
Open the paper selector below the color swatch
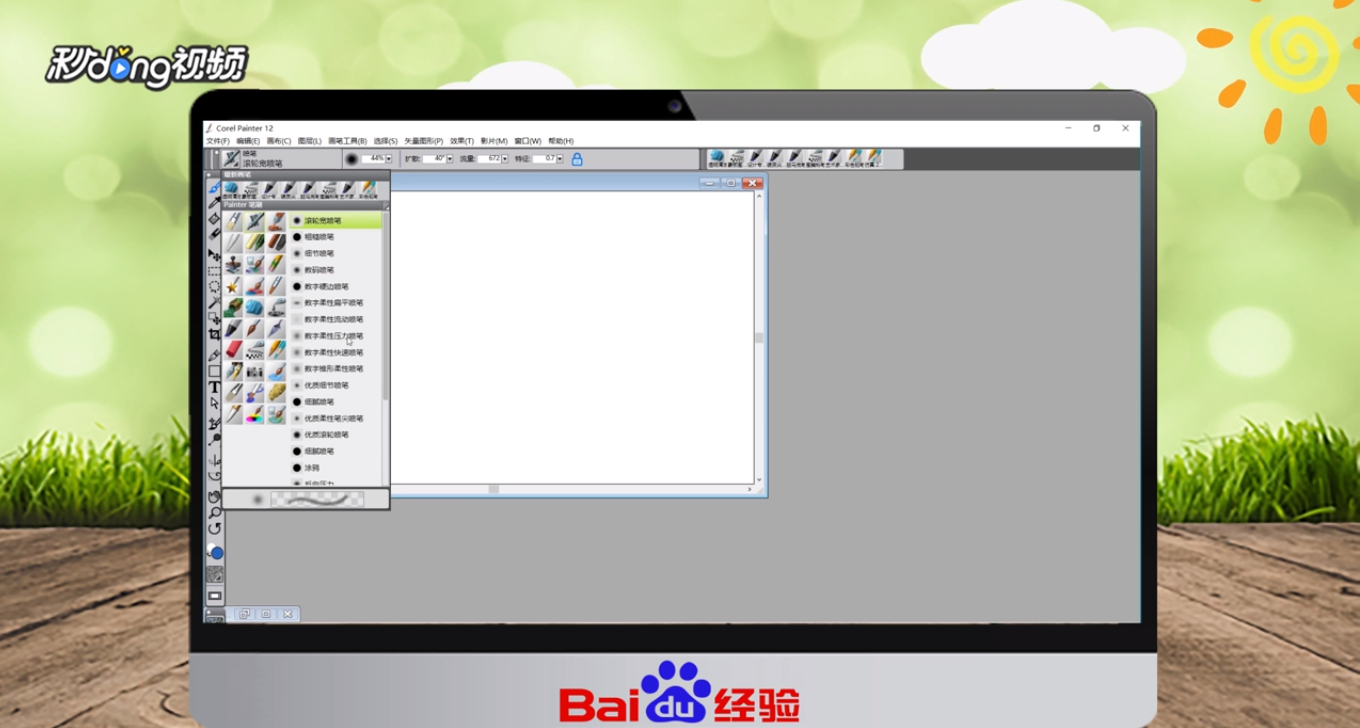click(x=214, y=575)
